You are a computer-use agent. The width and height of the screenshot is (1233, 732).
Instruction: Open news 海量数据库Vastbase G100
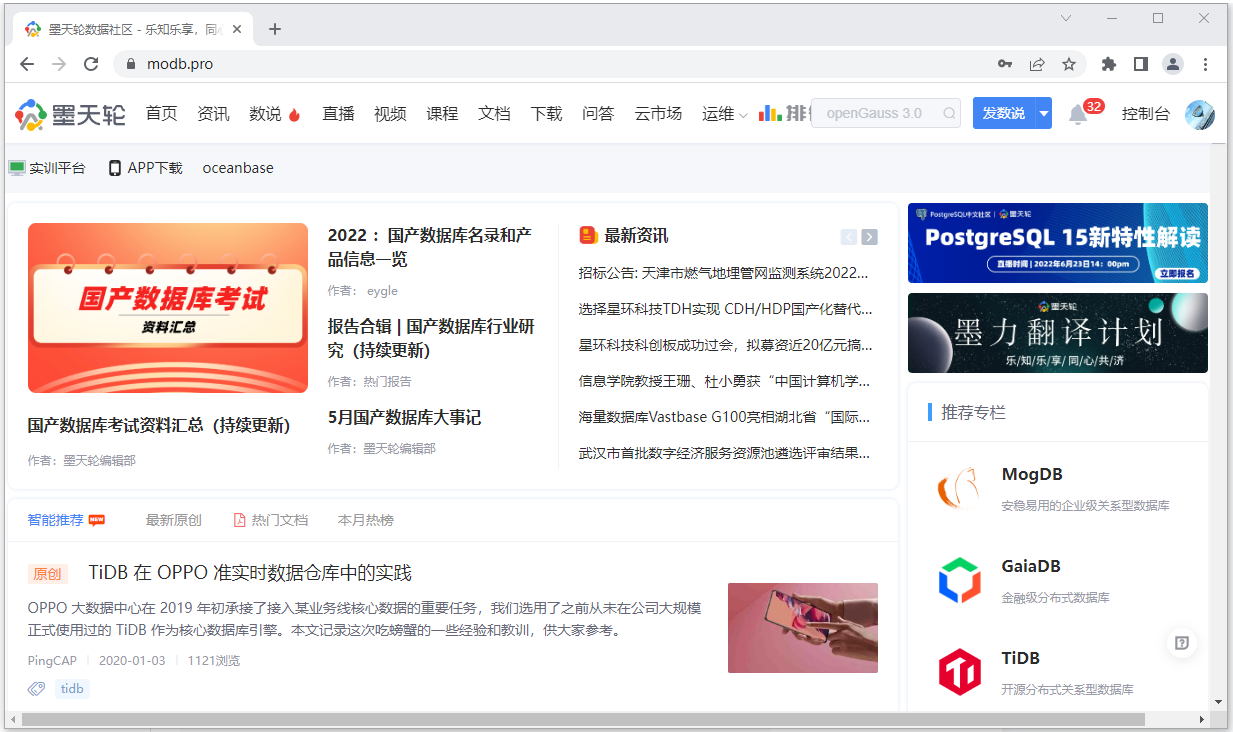[x=724, y=416]
